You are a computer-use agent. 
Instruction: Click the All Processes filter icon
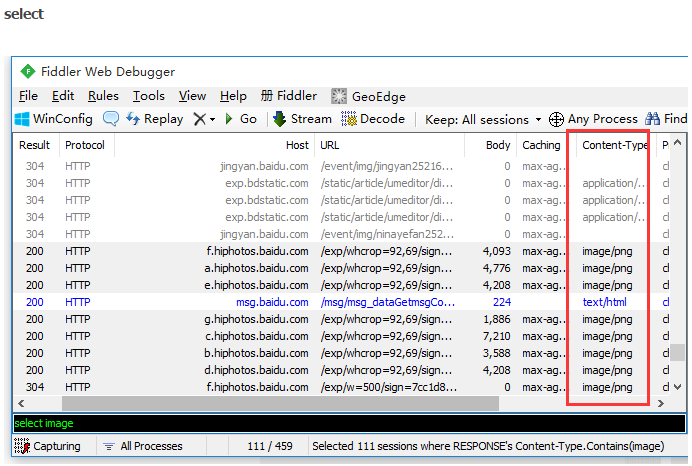[109, 447]
